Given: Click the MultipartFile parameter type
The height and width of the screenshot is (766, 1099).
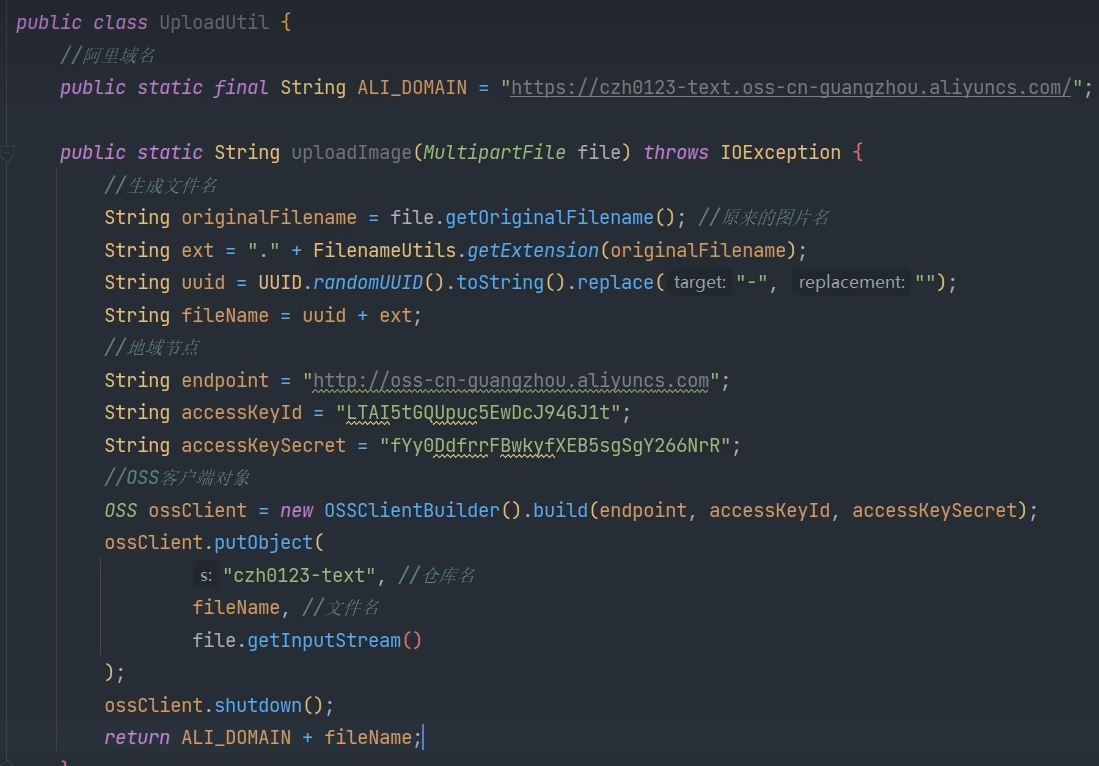Looking at the screenshot, I should pos(494,152).
